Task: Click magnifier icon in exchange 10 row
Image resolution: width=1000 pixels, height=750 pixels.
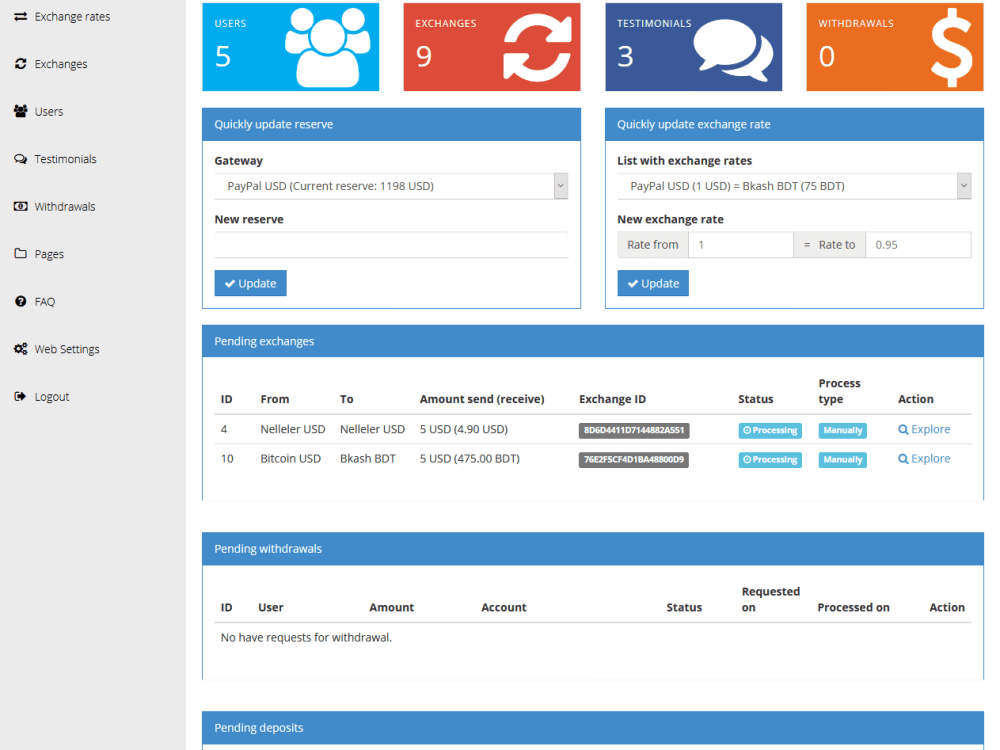Action: (903, 459)
